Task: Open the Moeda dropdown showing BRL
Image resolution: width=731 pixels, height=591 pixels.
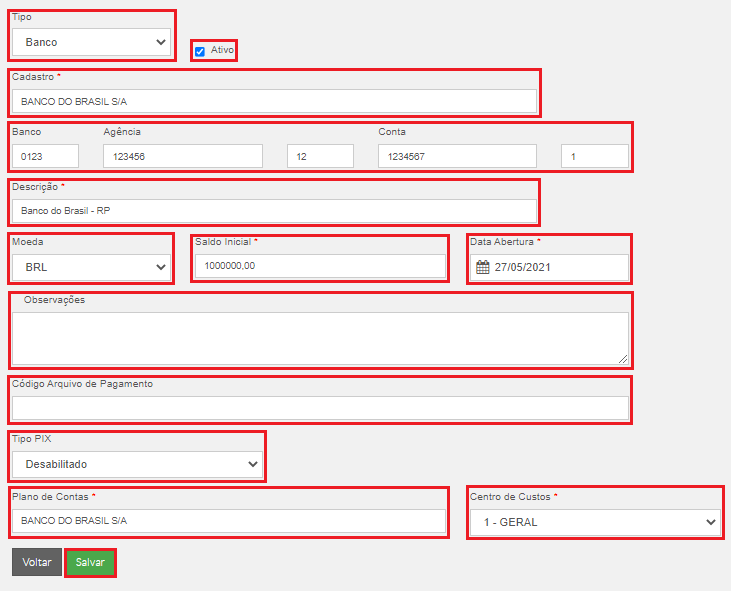Action: [x=91, y=268]
